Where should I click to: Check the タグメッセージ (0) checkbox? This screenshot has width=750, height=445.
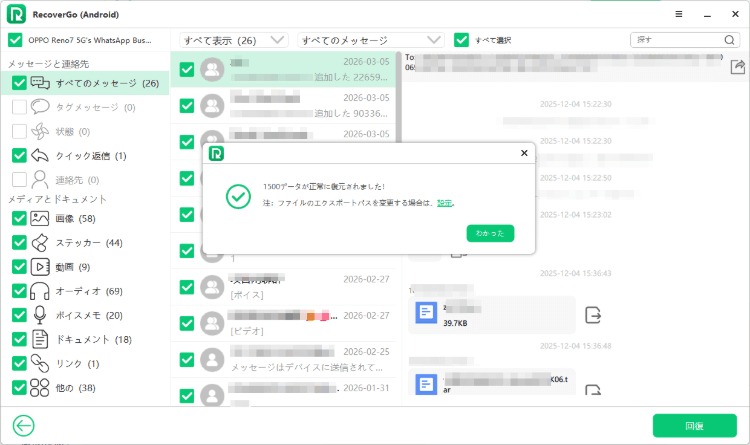click(x=19, y=107)
